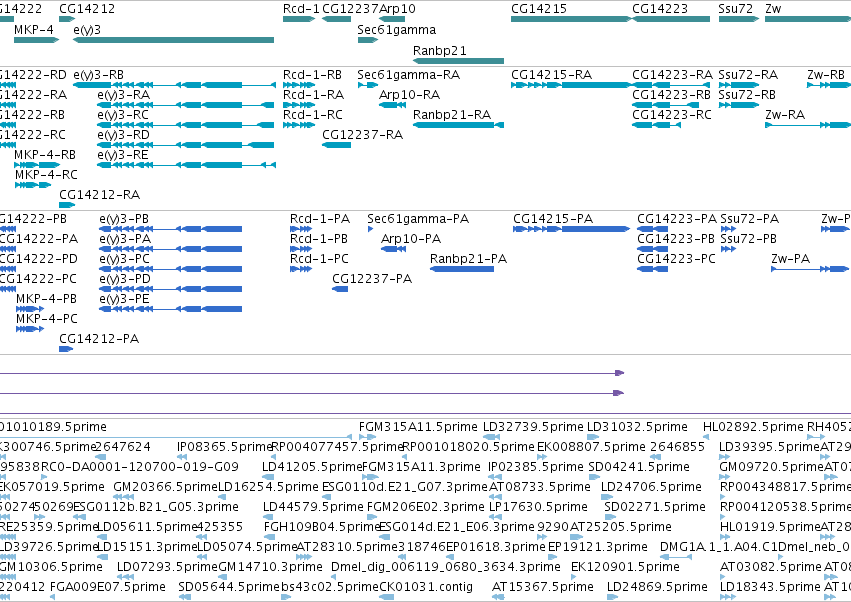Screen dimensions: 851x602
Task: Select the Ranbp21 gene bar
Action: [x=459, y=61]
